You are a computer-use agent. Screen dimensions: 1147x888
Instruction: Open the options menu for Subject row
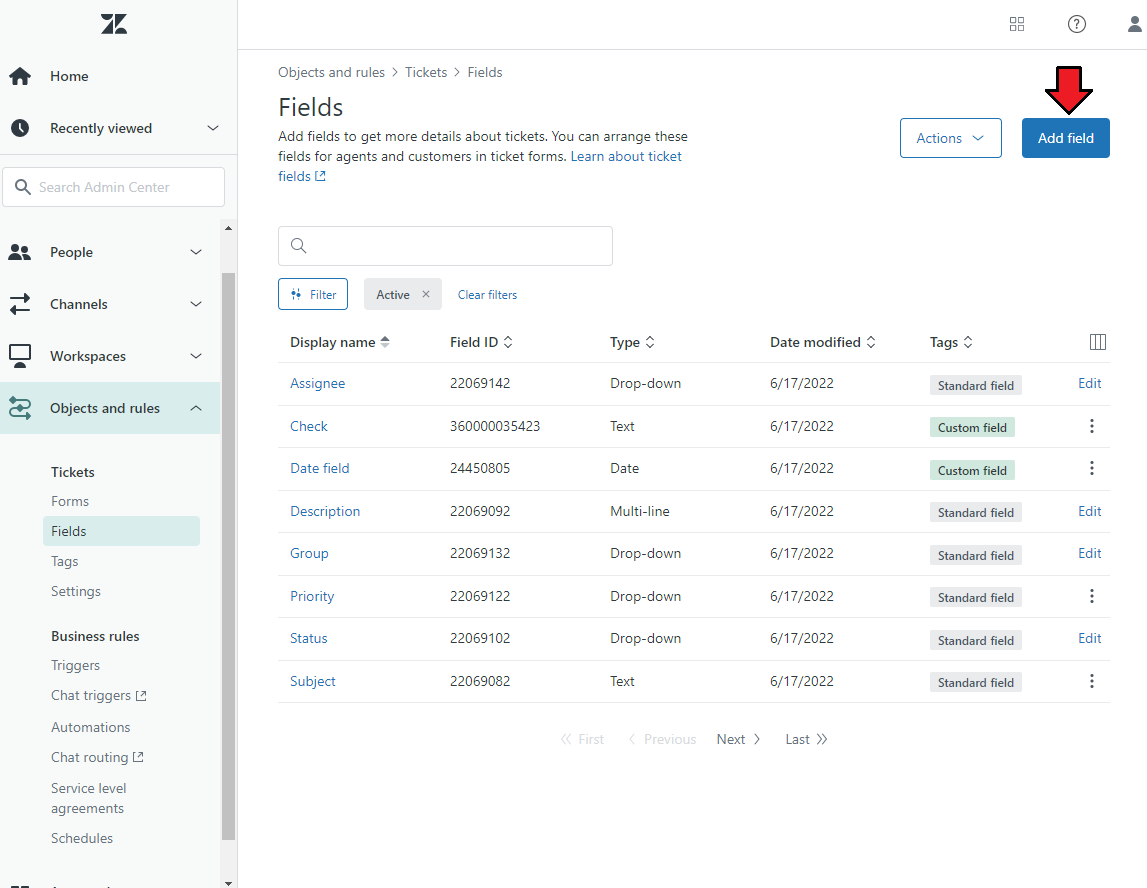(x=1091, y=681)
